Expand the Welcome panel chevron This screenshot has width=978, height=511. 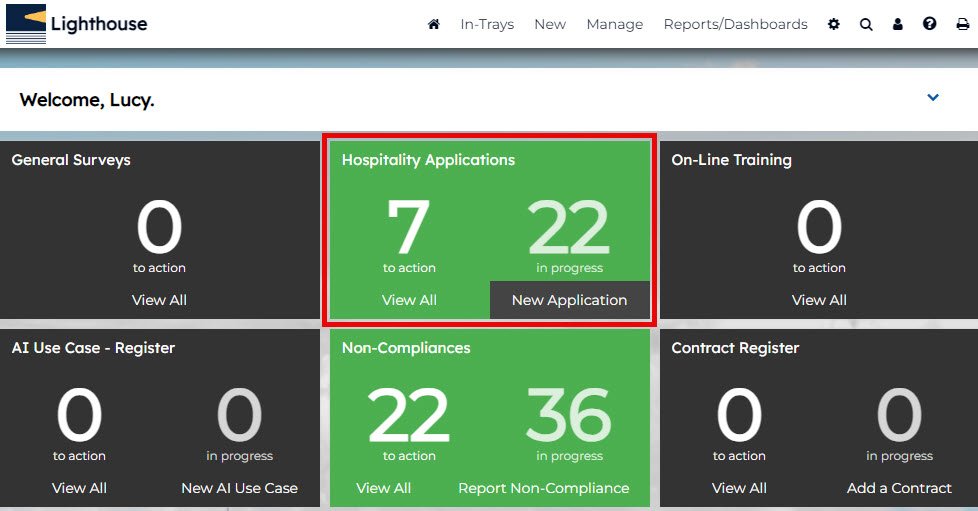tap(933, 98)
